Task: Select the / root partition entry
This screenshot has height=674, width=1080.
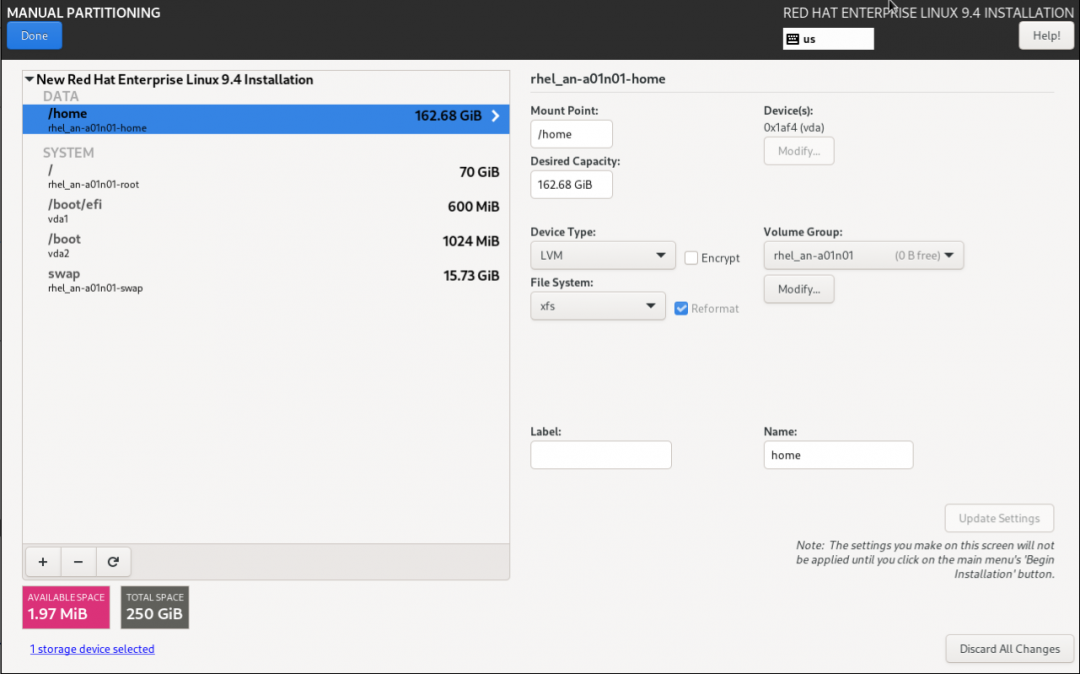Action: coord(265,177)
